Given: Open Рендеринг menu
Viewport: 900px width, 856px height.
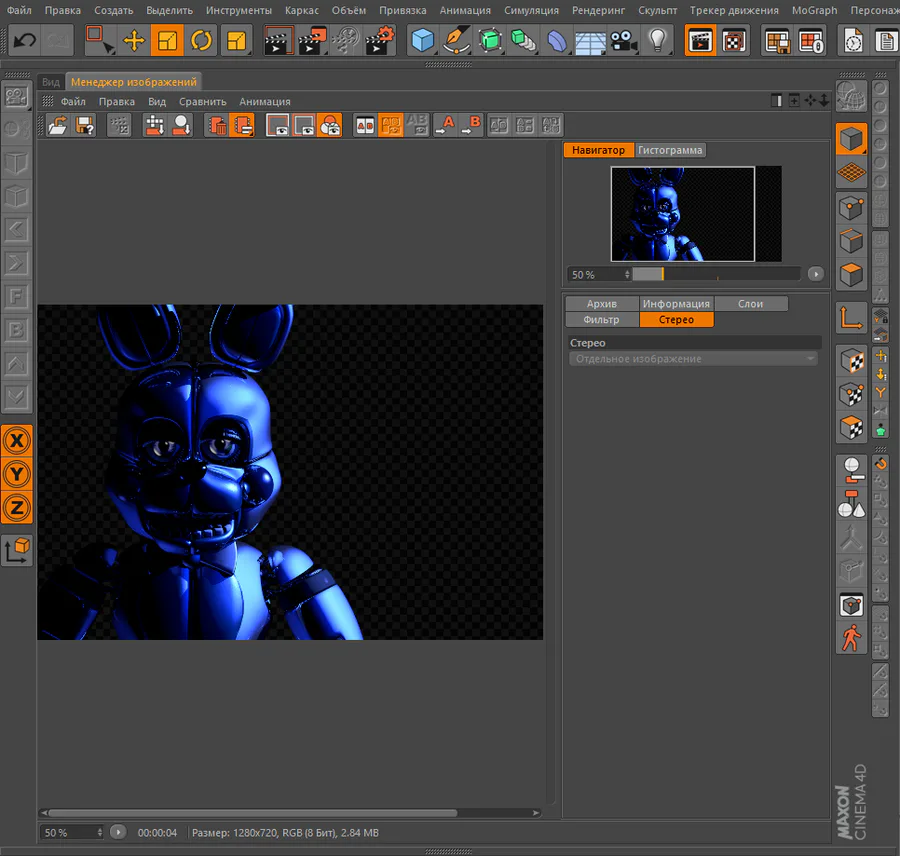Looking at the screenshot, I should point(598,10).
